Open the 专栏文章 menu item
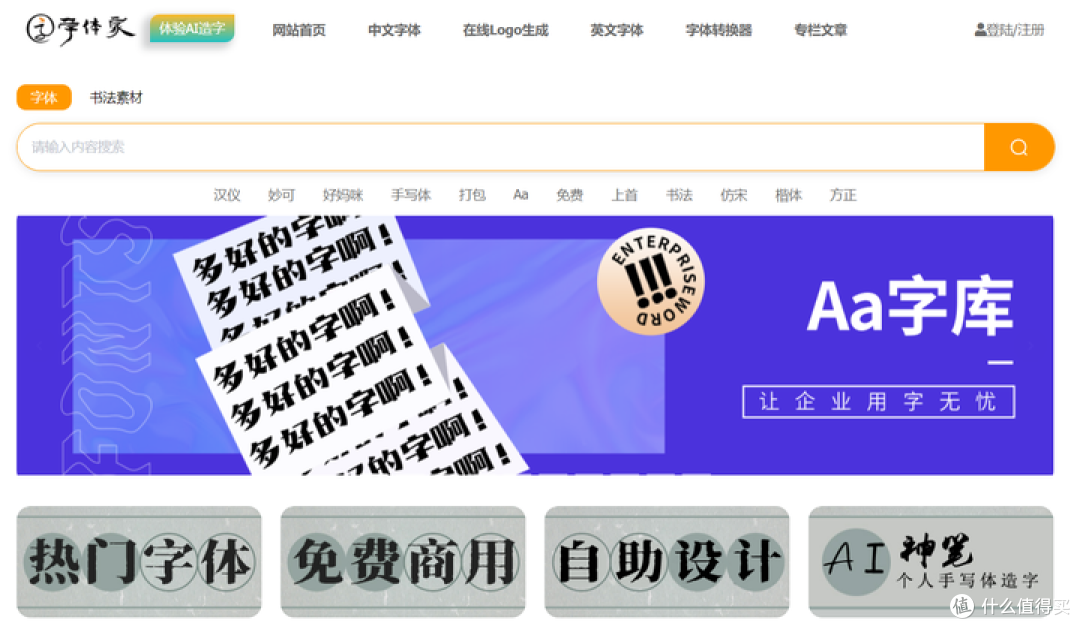1080x629 pixels. click(x=820, y=30)
